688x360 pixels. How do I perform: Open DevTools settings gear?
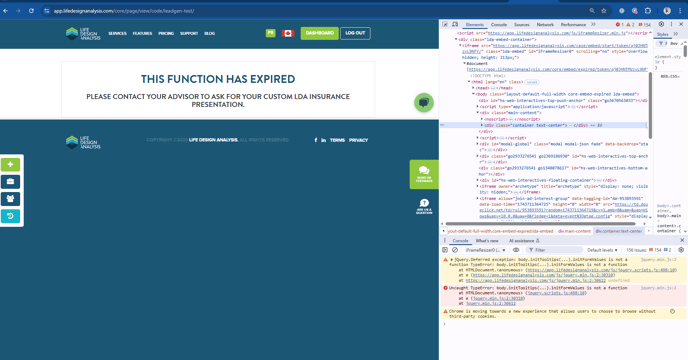(x=661, y=25)
